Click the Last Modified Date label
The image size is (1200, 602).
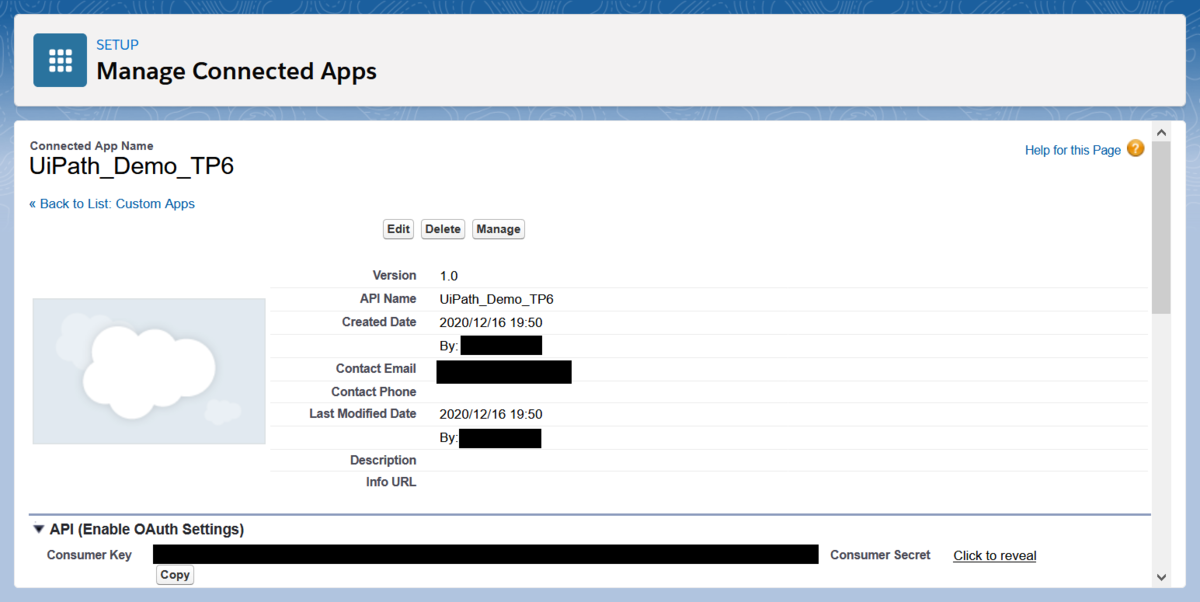click(x=363, y=414)
